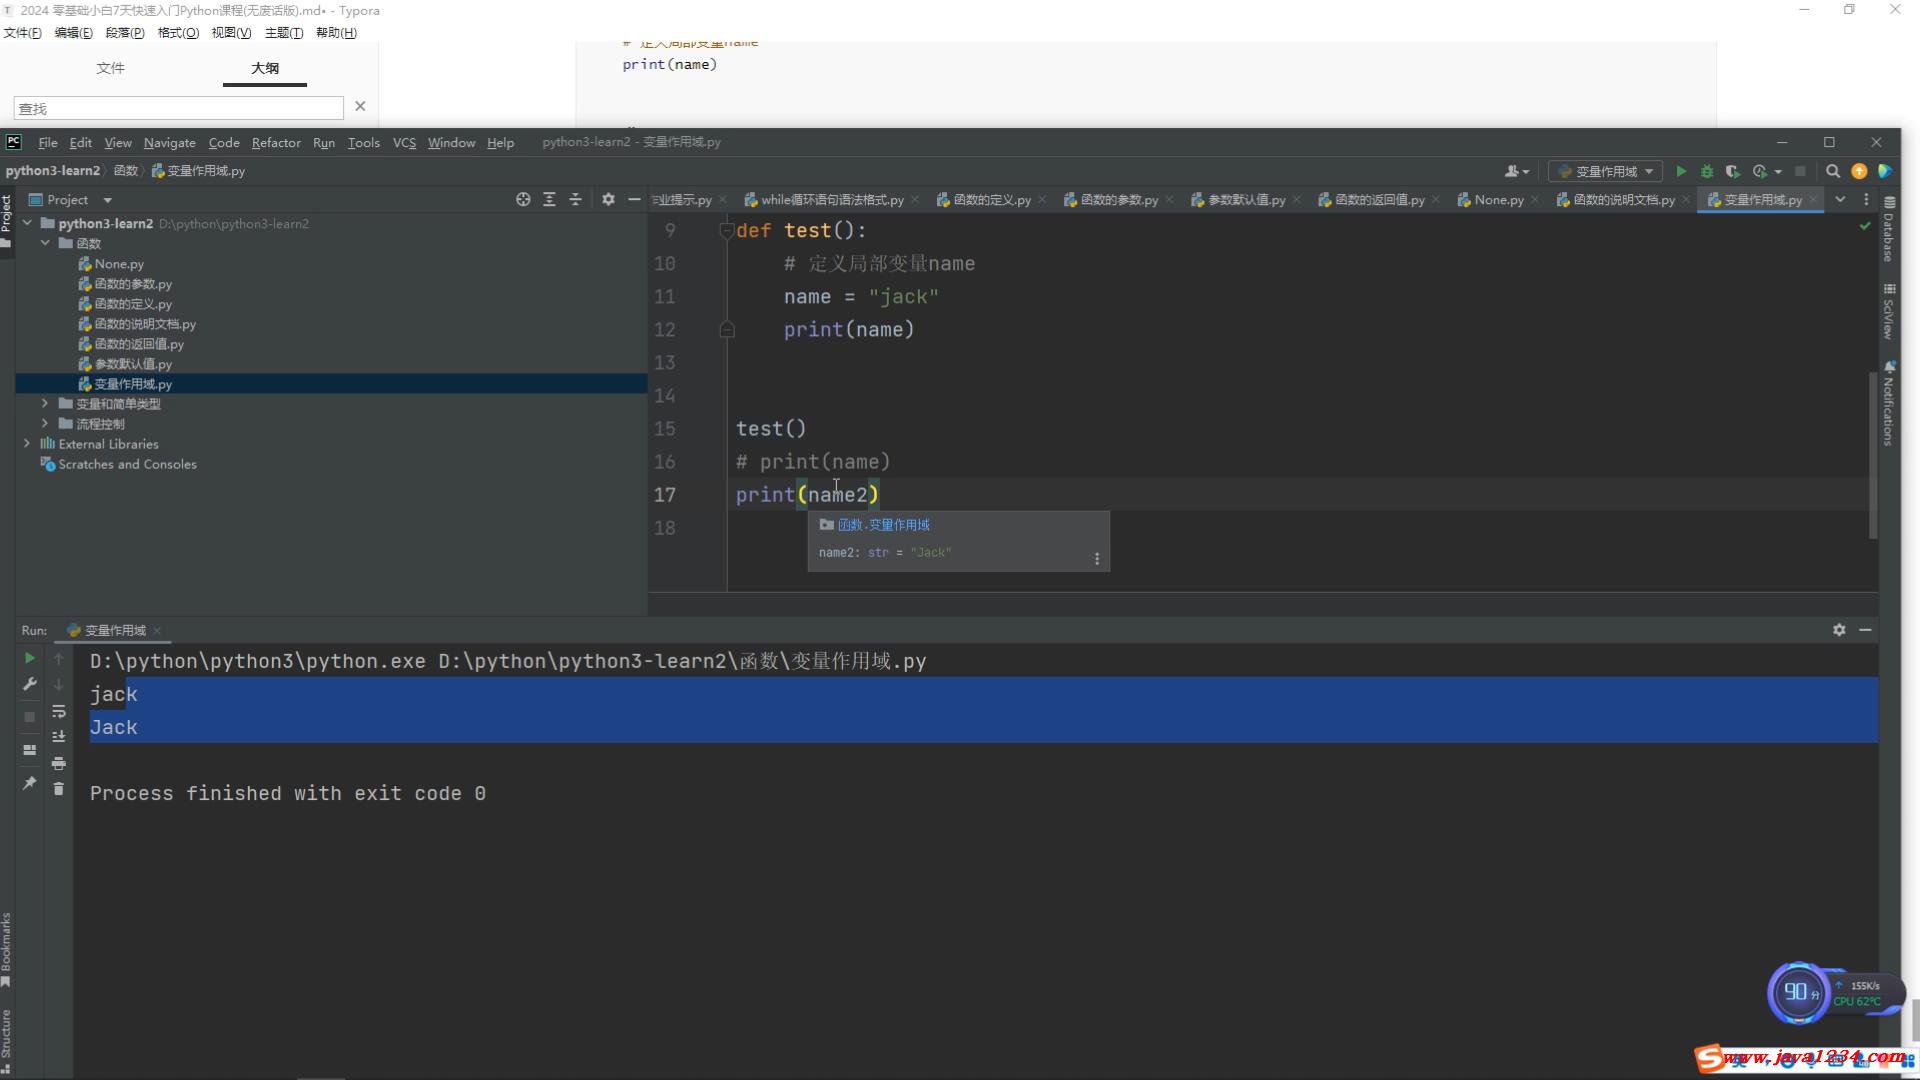Click the editor vertical scrollbar
1920x1080 pixels.
[1872, 455]
